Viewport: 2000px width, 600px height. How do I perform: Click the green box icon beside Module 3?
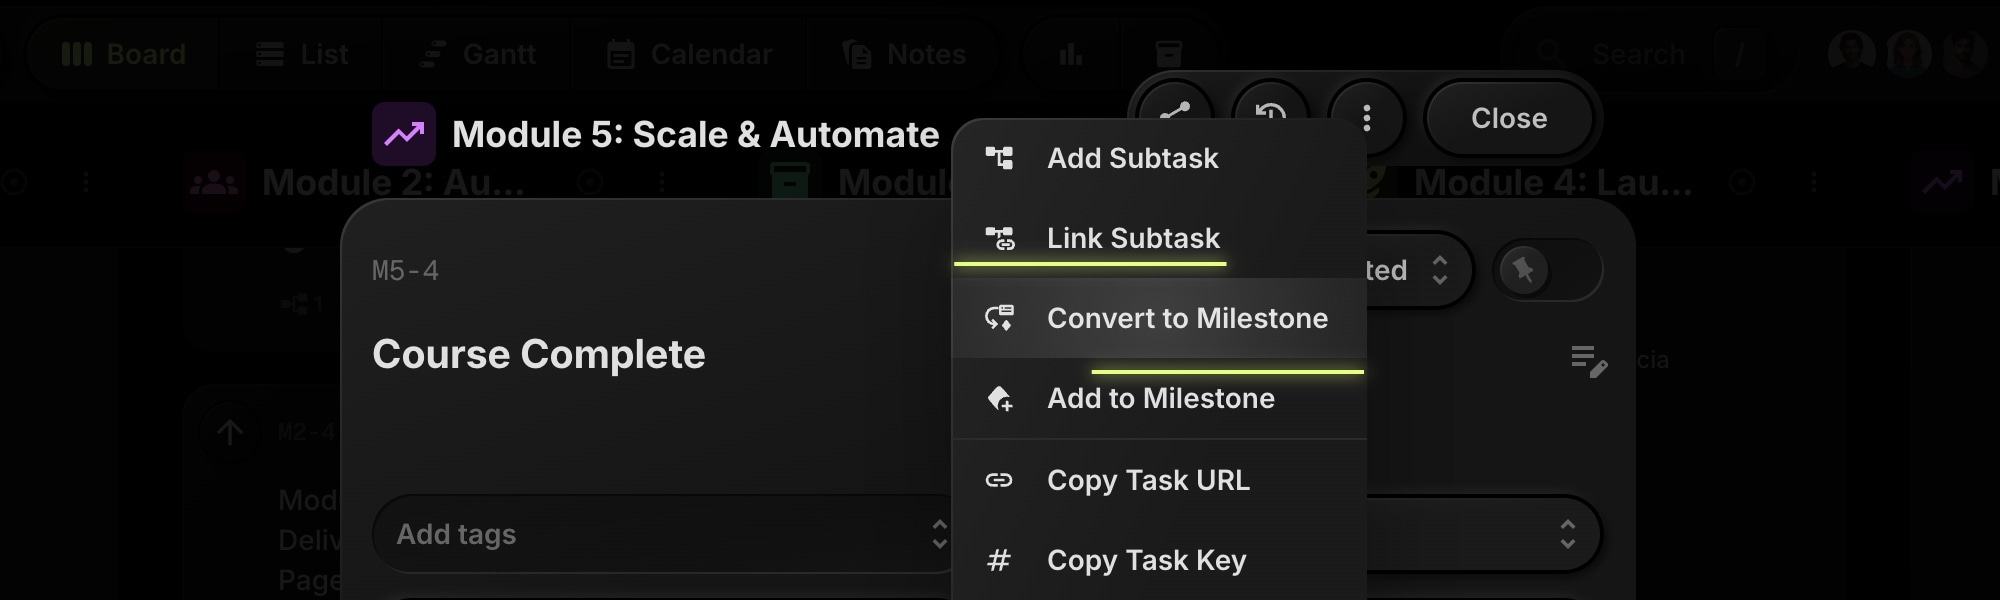[790, 181]
